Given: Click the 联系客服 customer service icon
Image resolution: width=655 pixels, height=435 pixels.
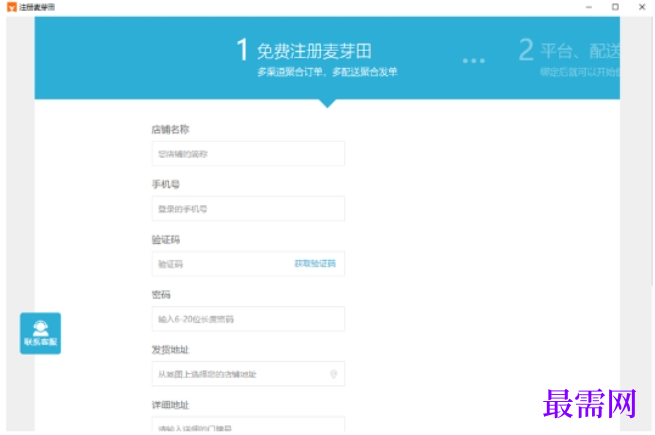Looking at the screenshot, I should tap(41, 333).
